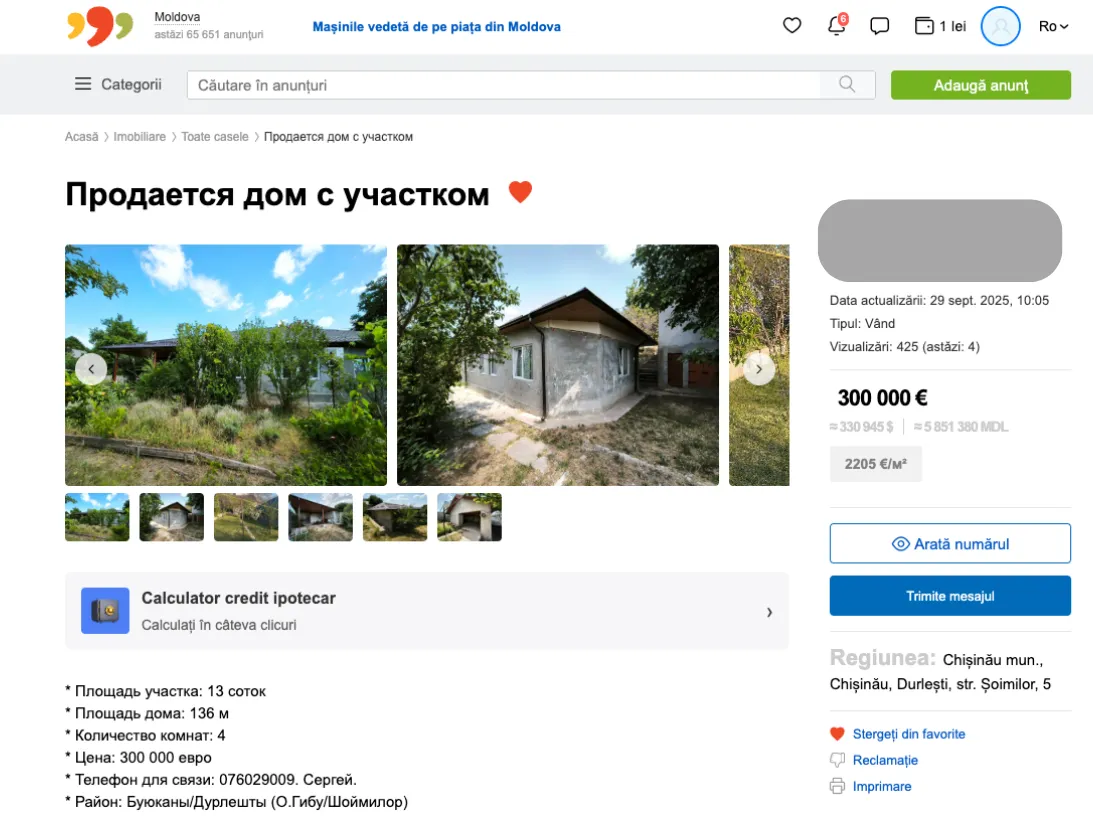1093x816 pixels.
Task: Click the Trimite mesajul button
Action: pyautogui.click(x=950, y=596)
